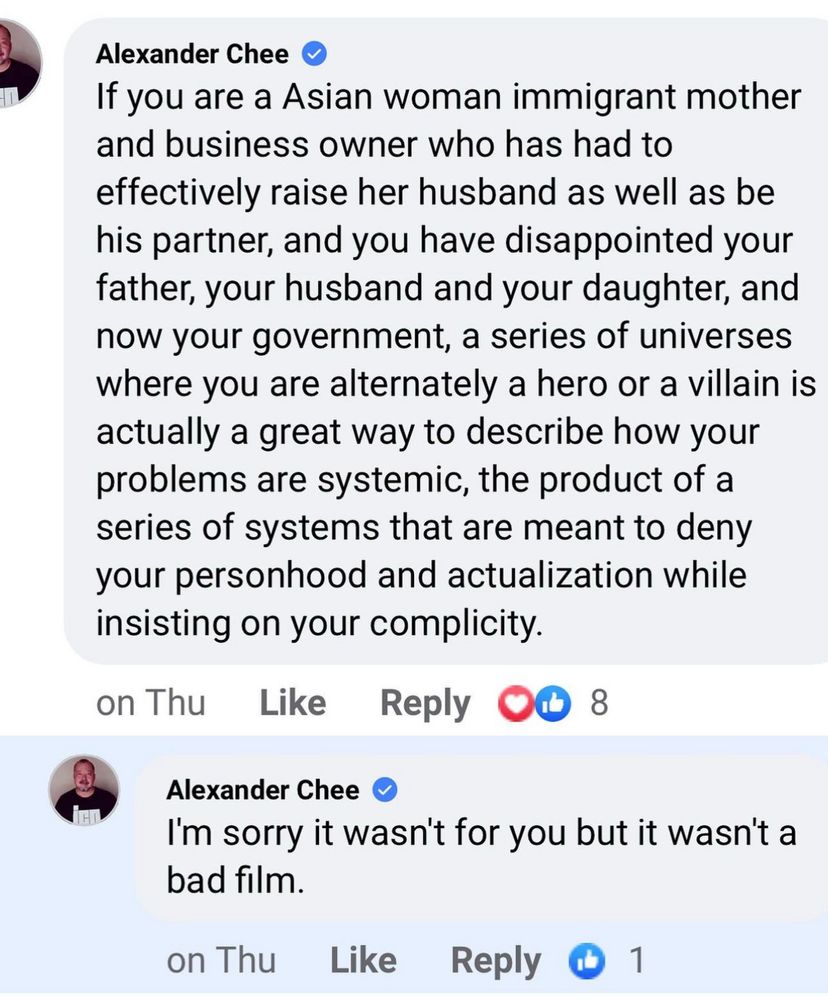The width and height of the screenshot is (828, 1000).
Task: View who reacted with the count of 1
Action: pos(637,960)
